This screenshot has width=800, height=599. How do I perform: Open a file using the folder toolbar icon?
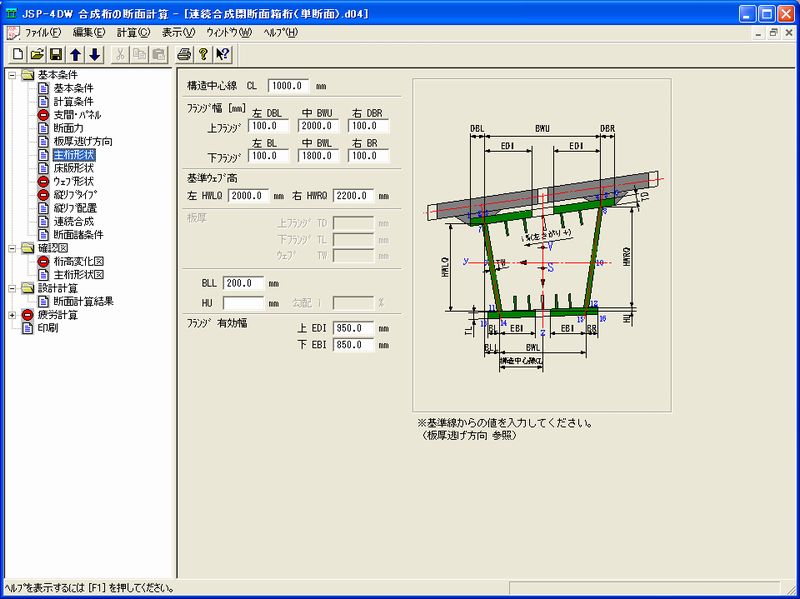pyautogui.click(x=37, y=56)
